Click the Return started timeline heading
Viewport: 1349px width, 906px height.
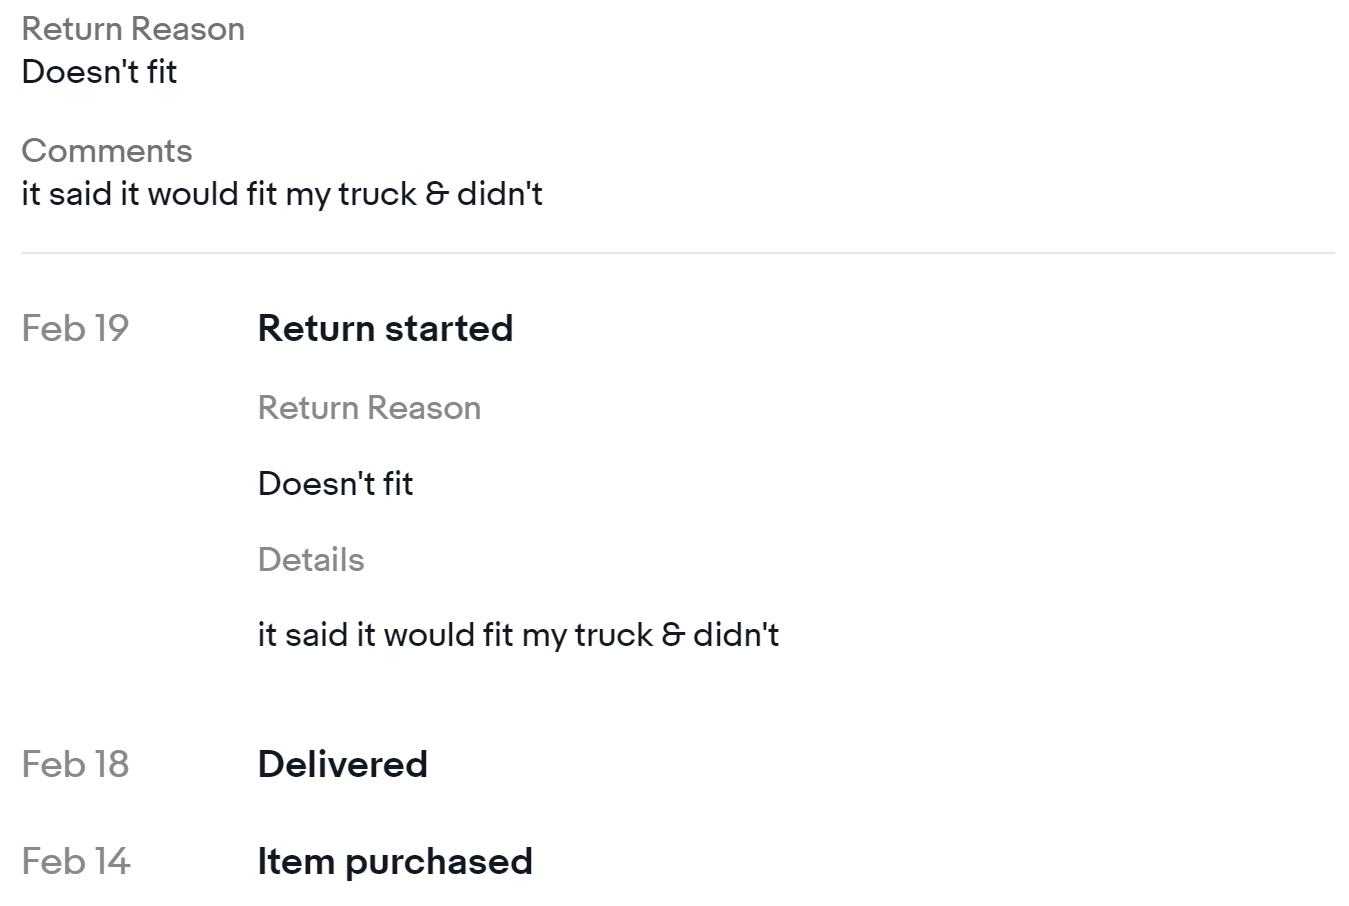coord(385,328)
